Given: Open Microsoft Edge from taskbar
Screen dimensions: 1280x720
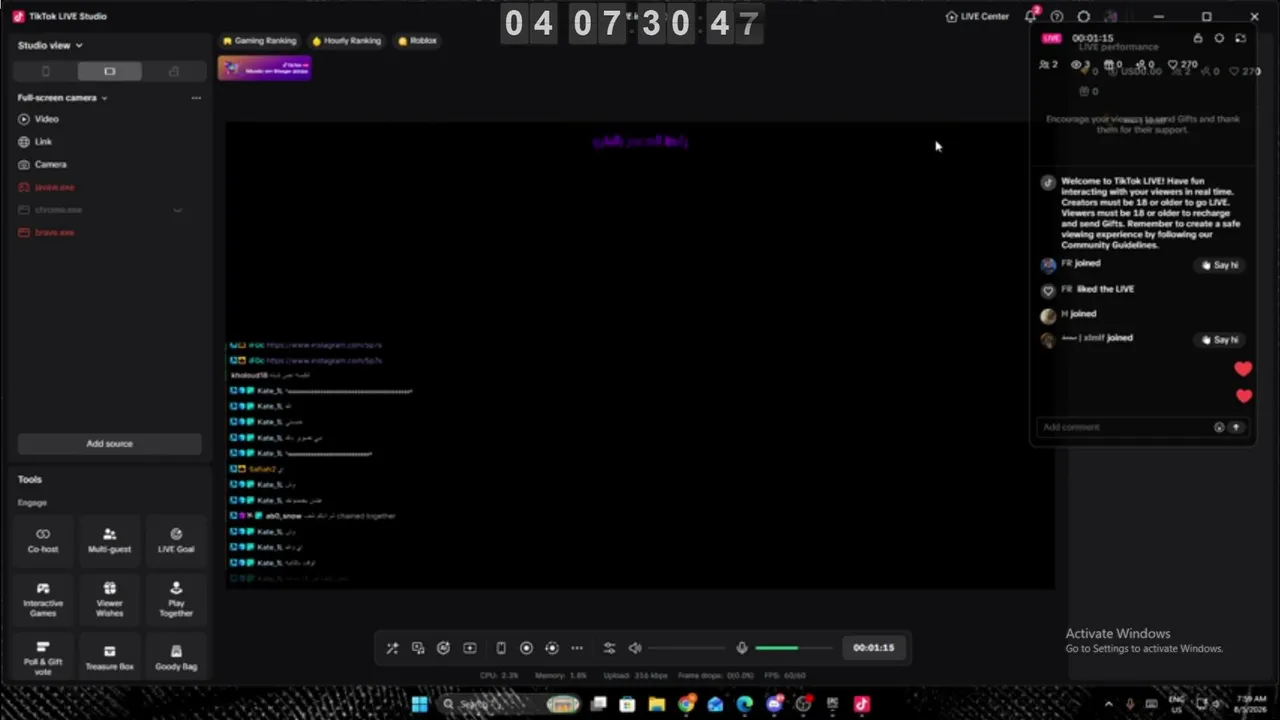Looking at the screenshot, I should 745,704.
